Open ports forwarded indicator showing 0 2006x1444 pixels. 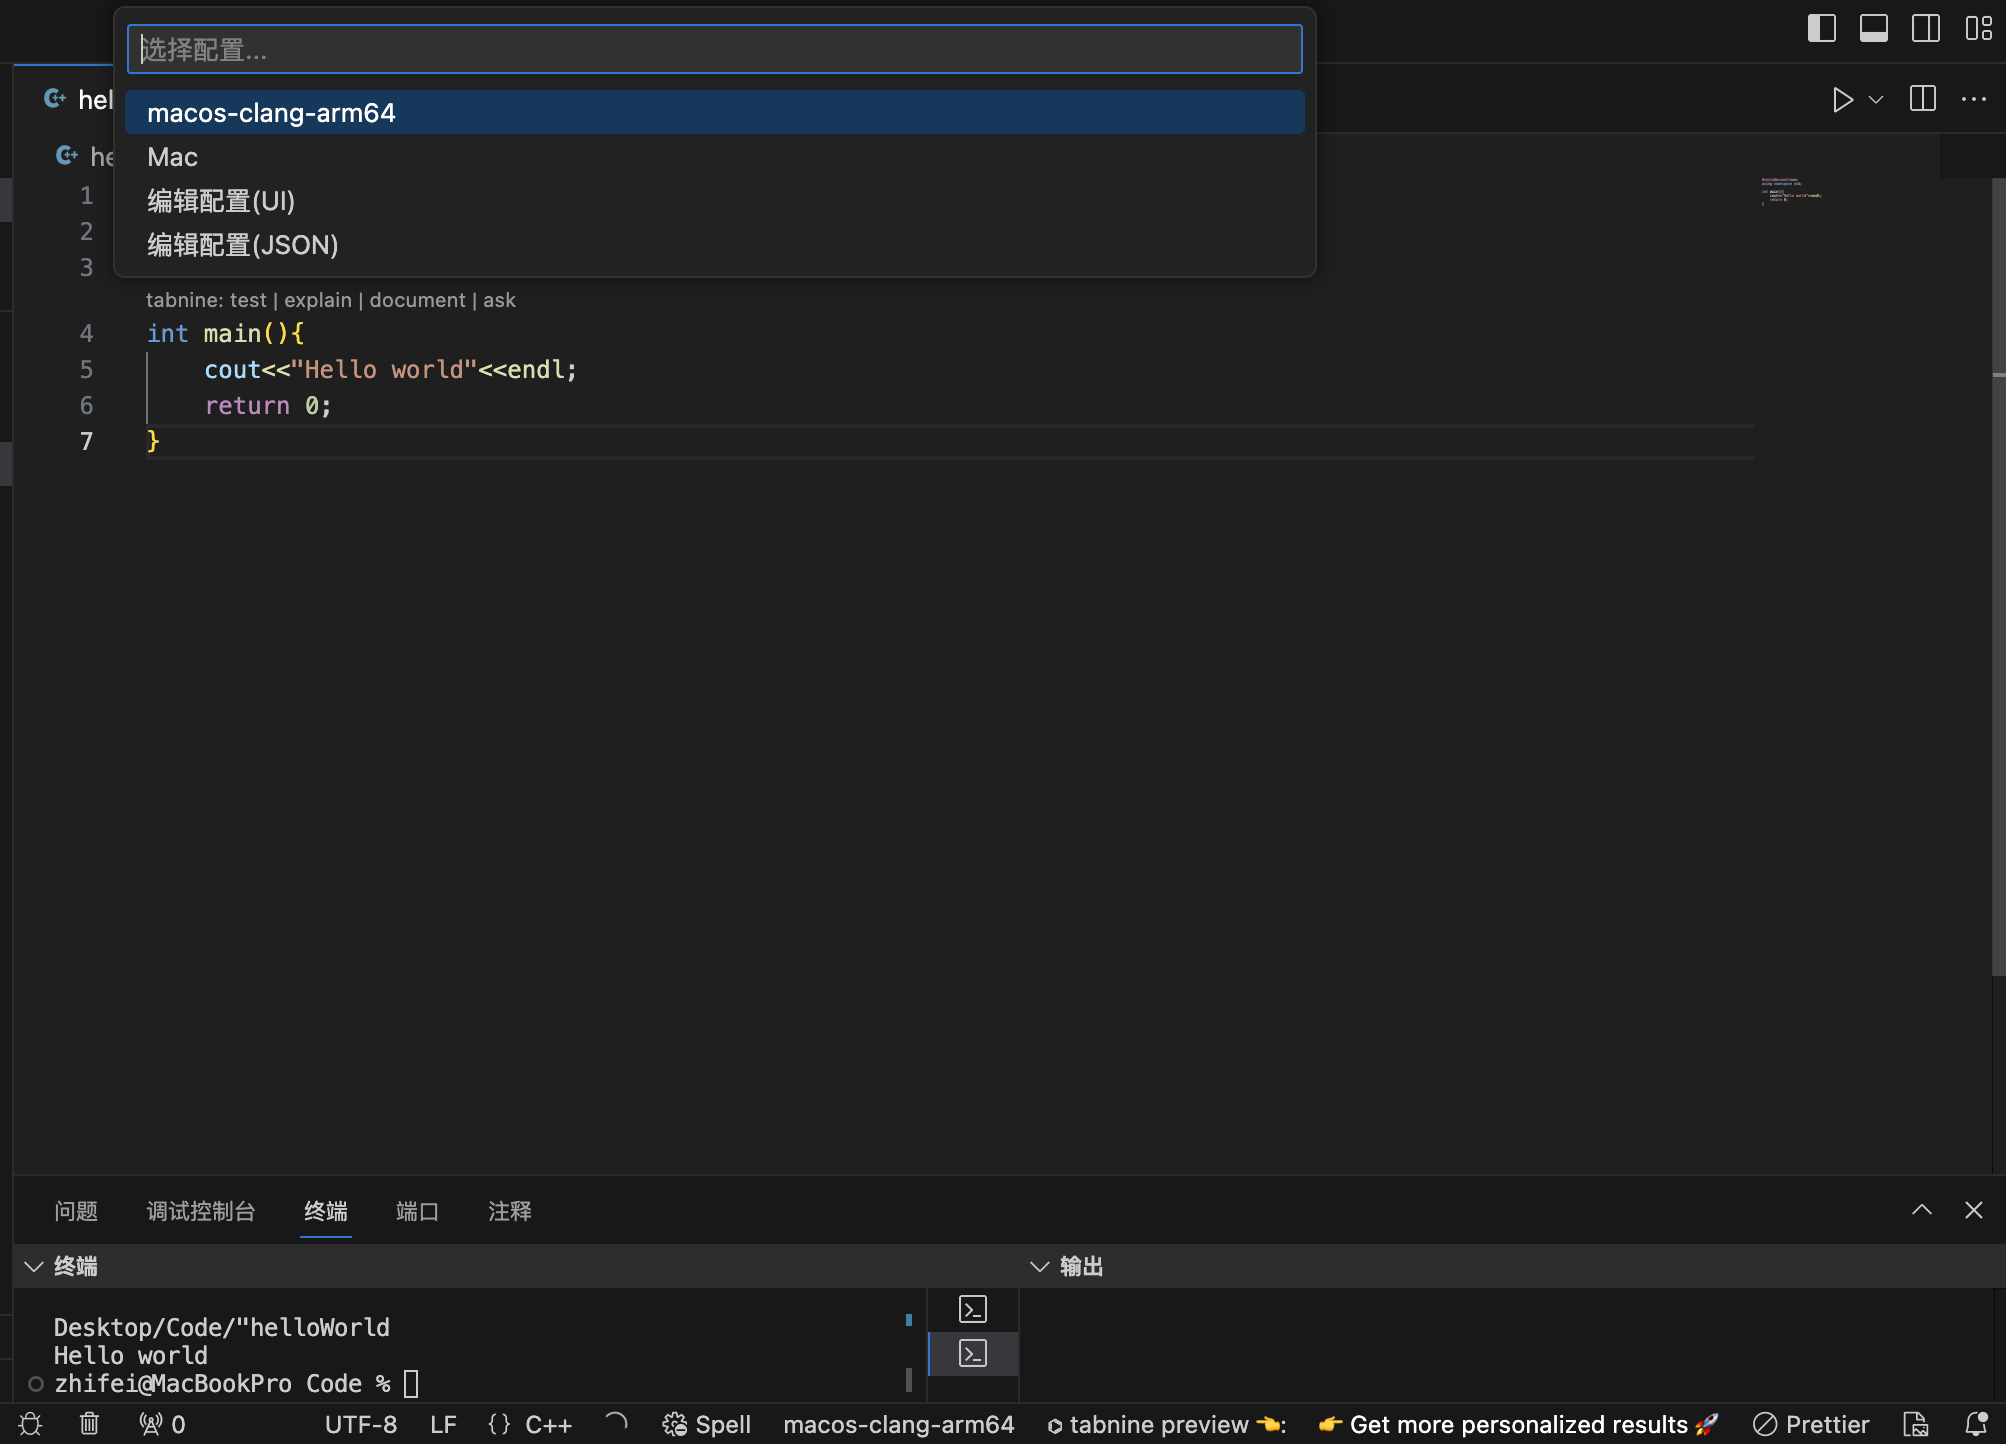point(162,1424)
